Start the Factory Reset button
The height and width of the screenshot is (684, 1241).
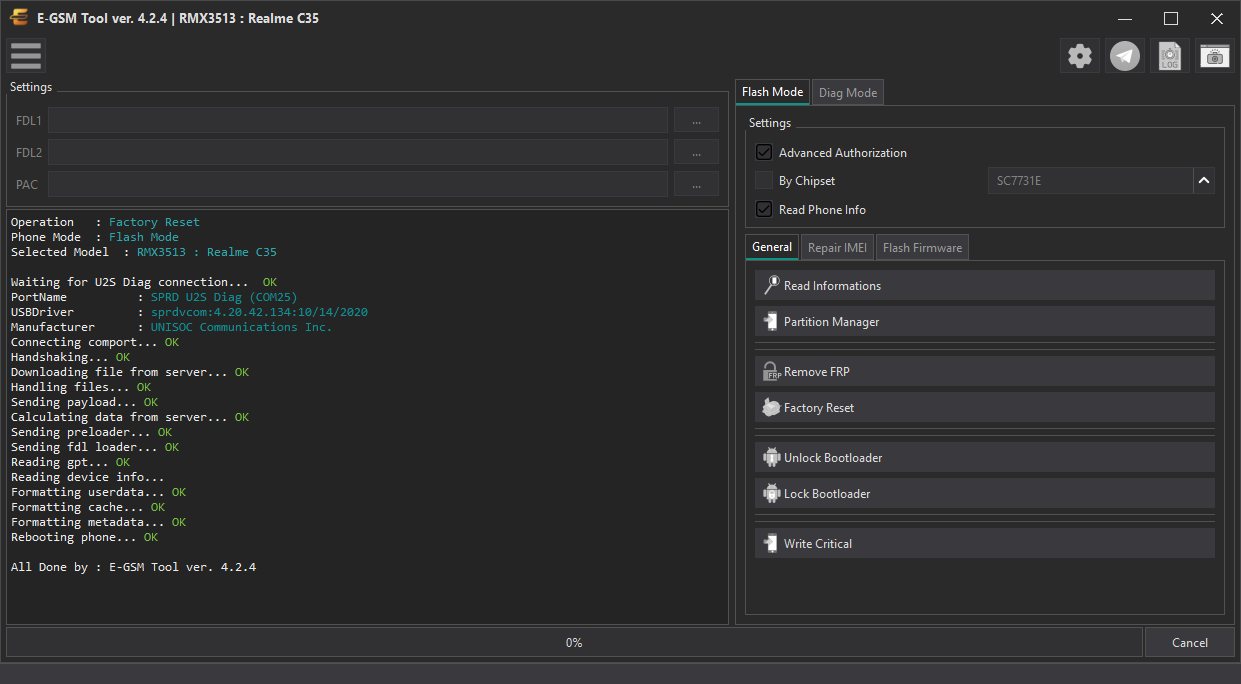(985, 407)
